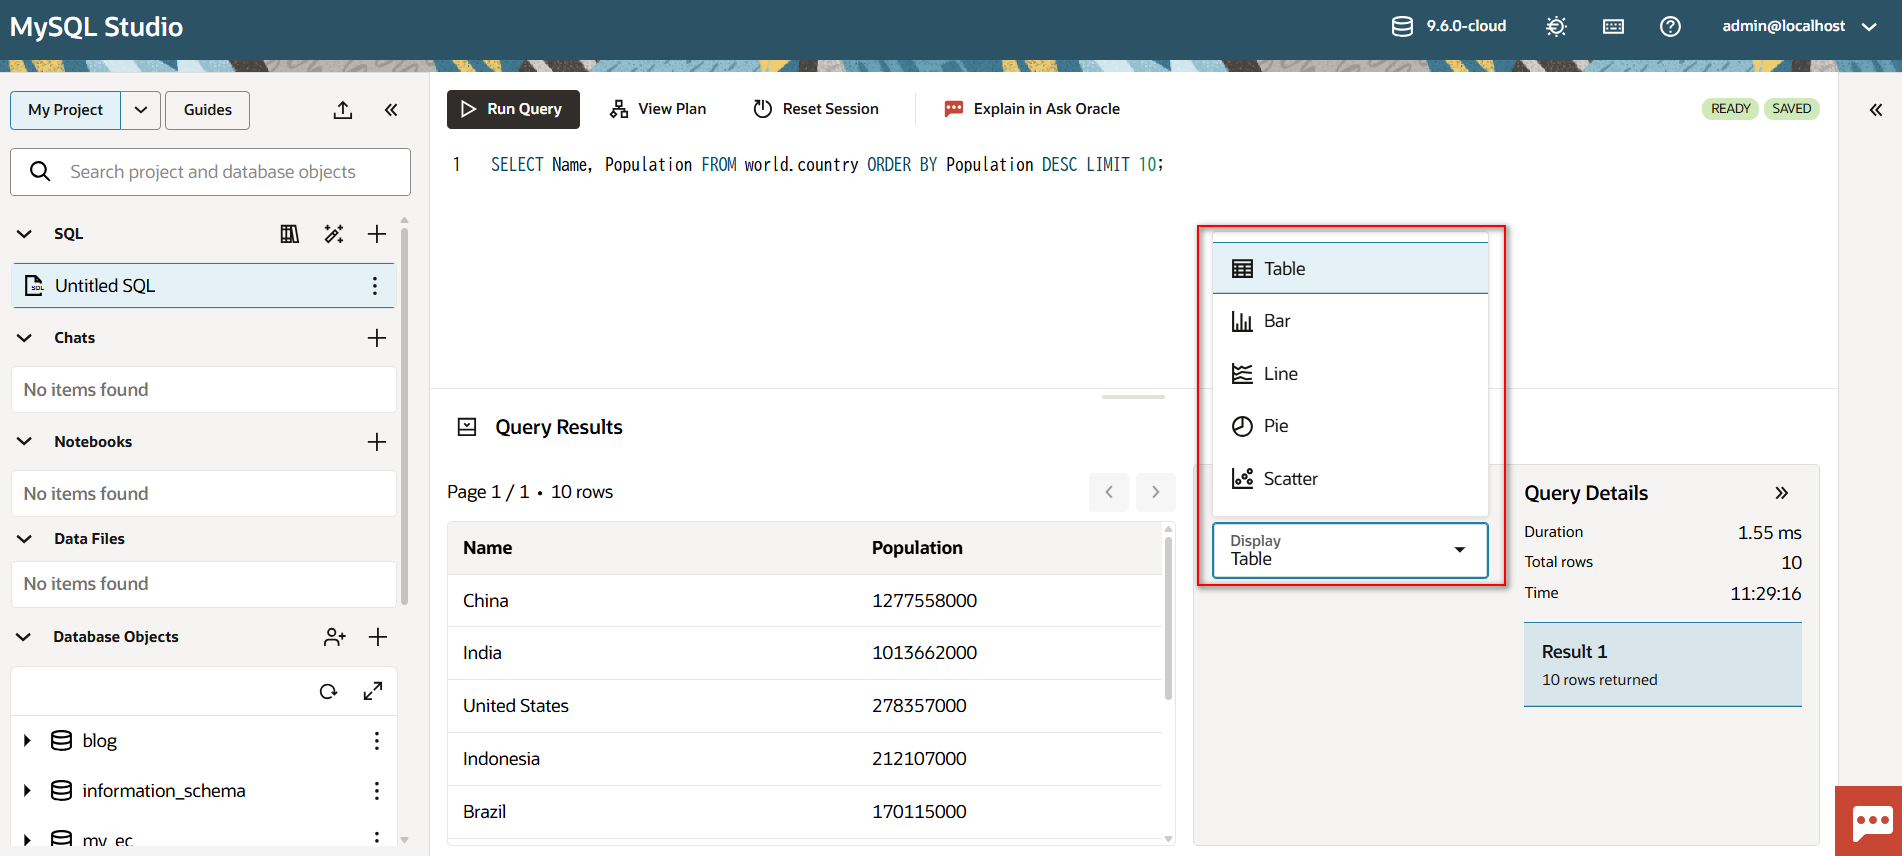Collapse the left sidebar with double chevron
Viewport: 1902px width, 856px height.
[391, 110]
